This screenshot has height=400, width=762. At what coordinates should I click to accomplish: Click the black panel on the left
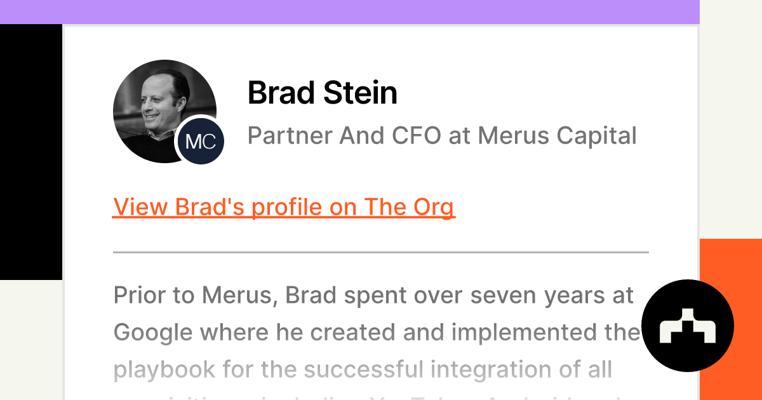click(30, 150)
